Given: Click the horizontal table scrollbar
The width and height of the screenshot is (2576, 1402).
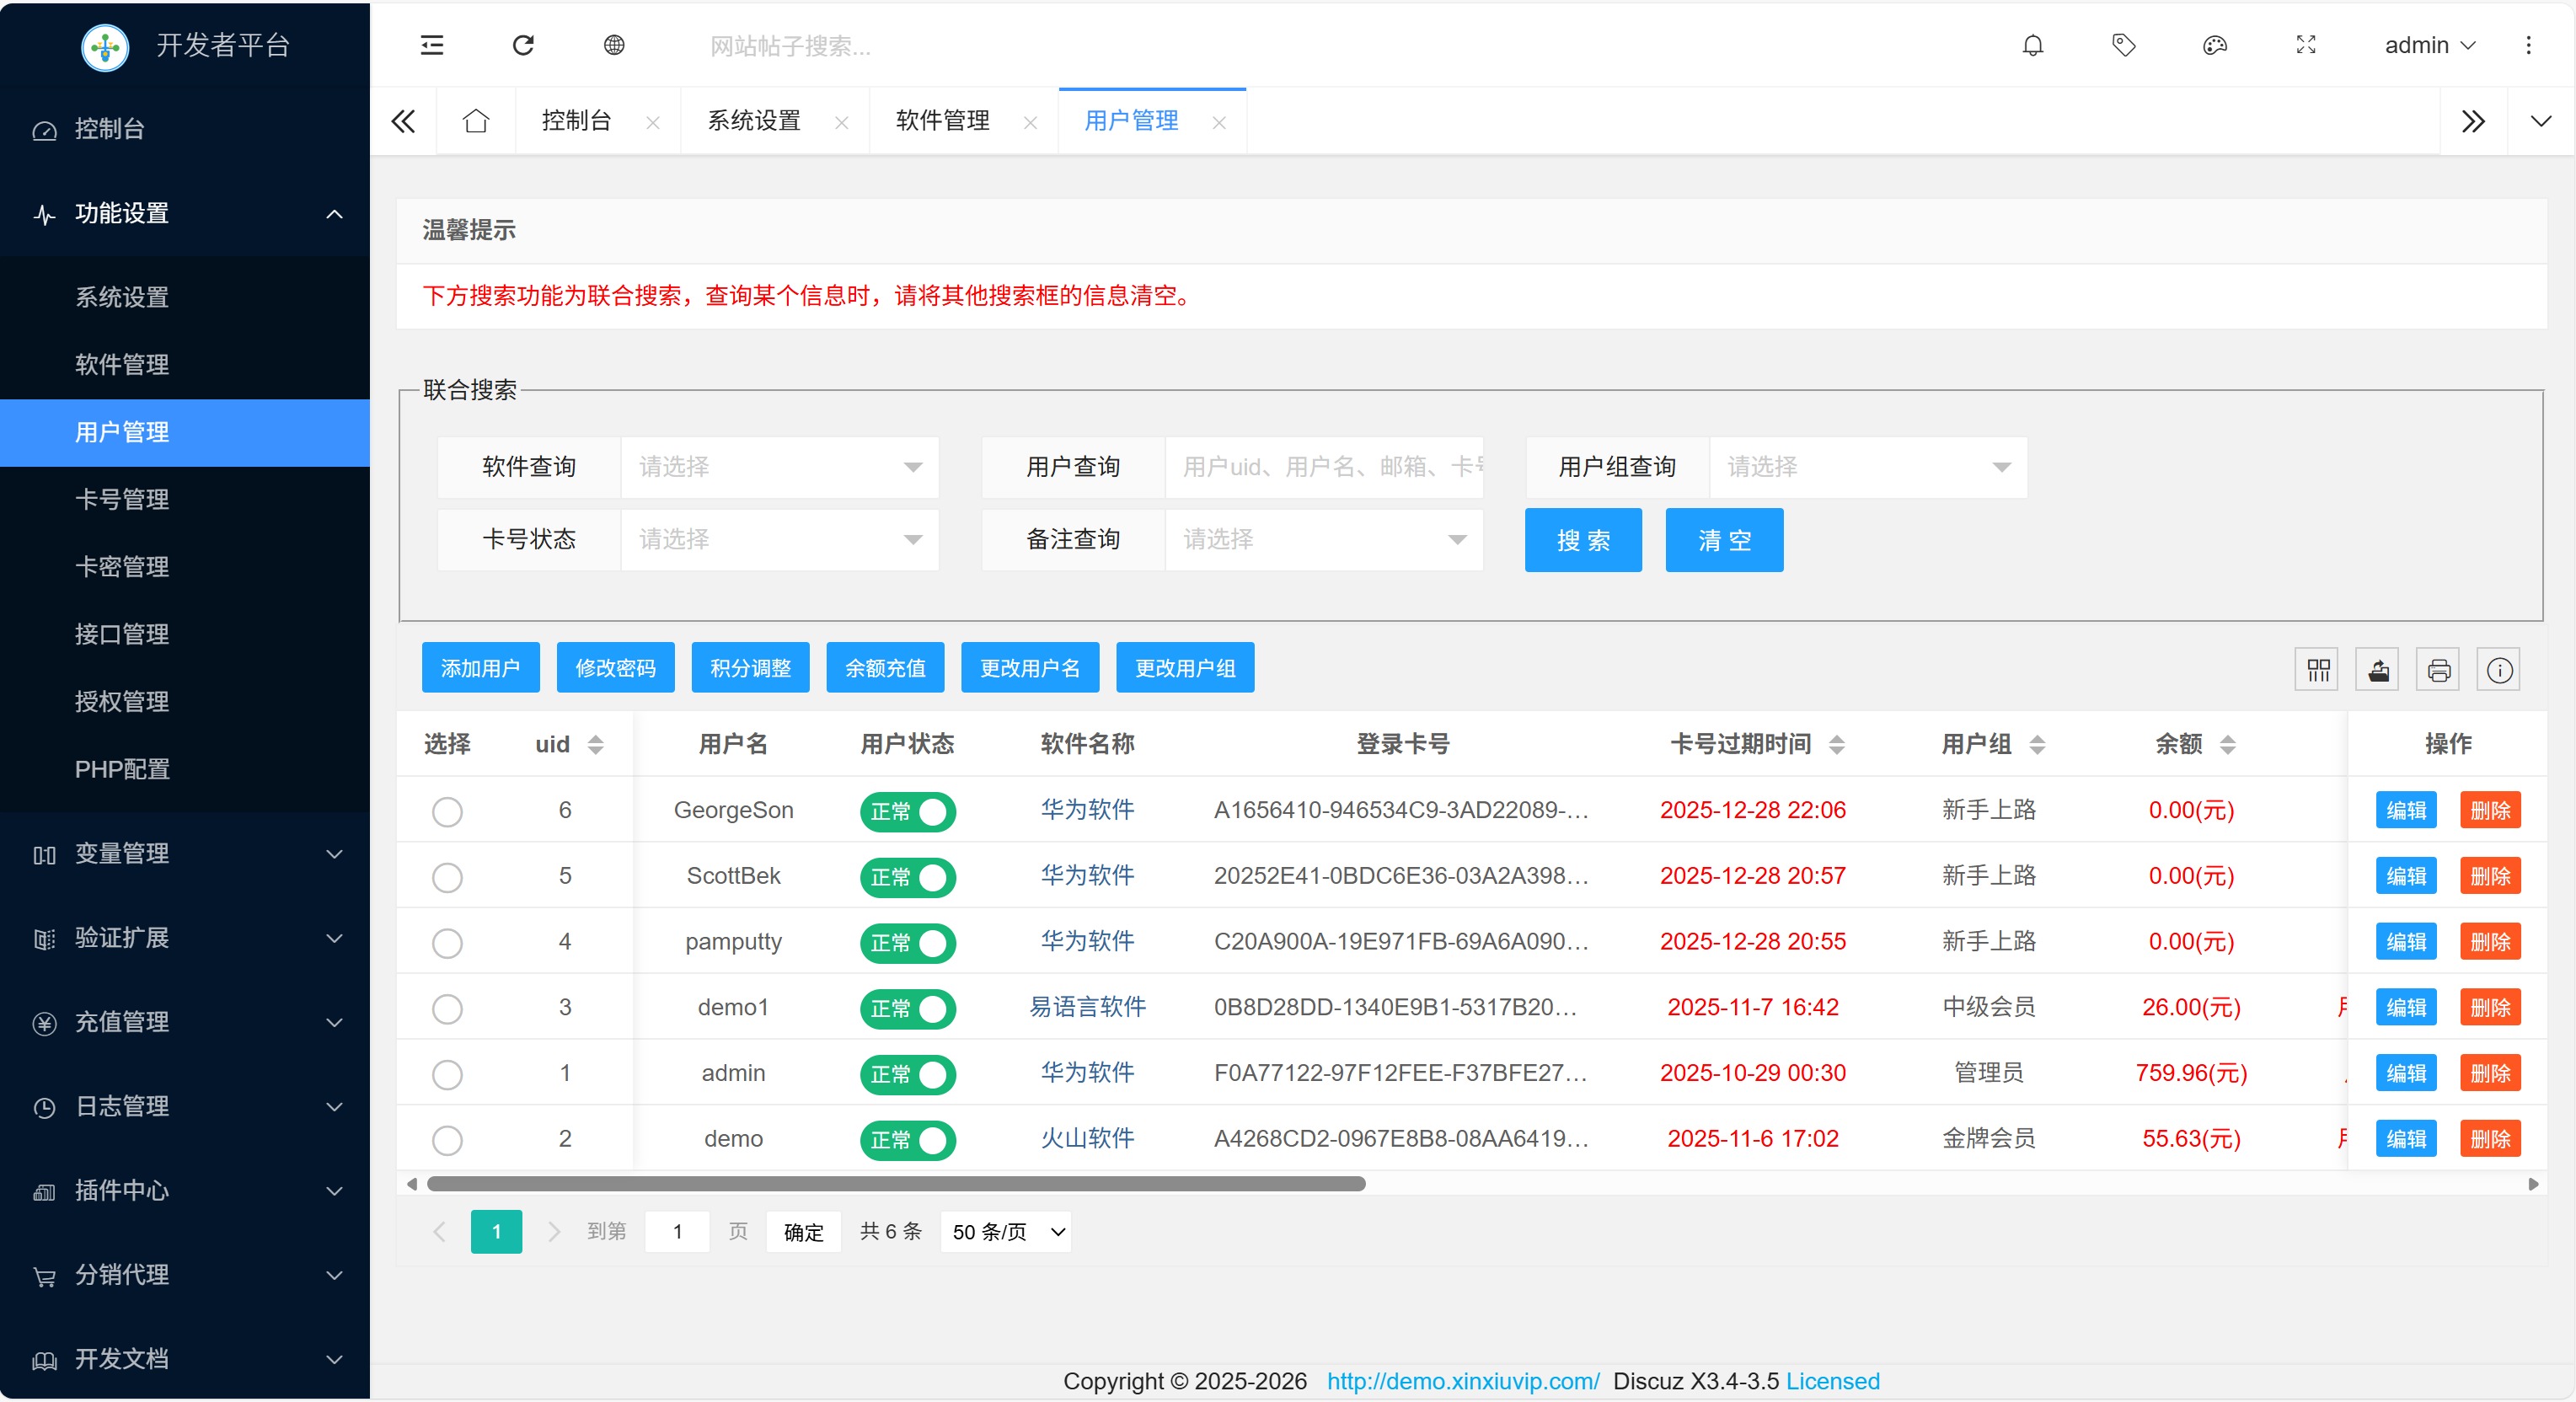Looking at the screenshot, I should 895,1184.
